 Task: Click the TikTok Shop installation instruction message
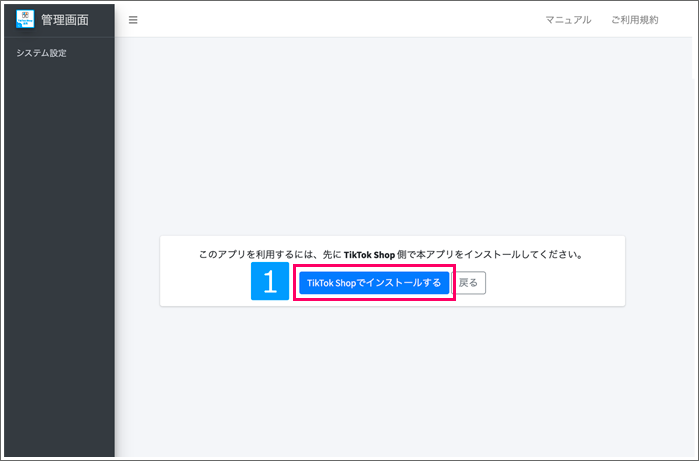pos(391,255)
